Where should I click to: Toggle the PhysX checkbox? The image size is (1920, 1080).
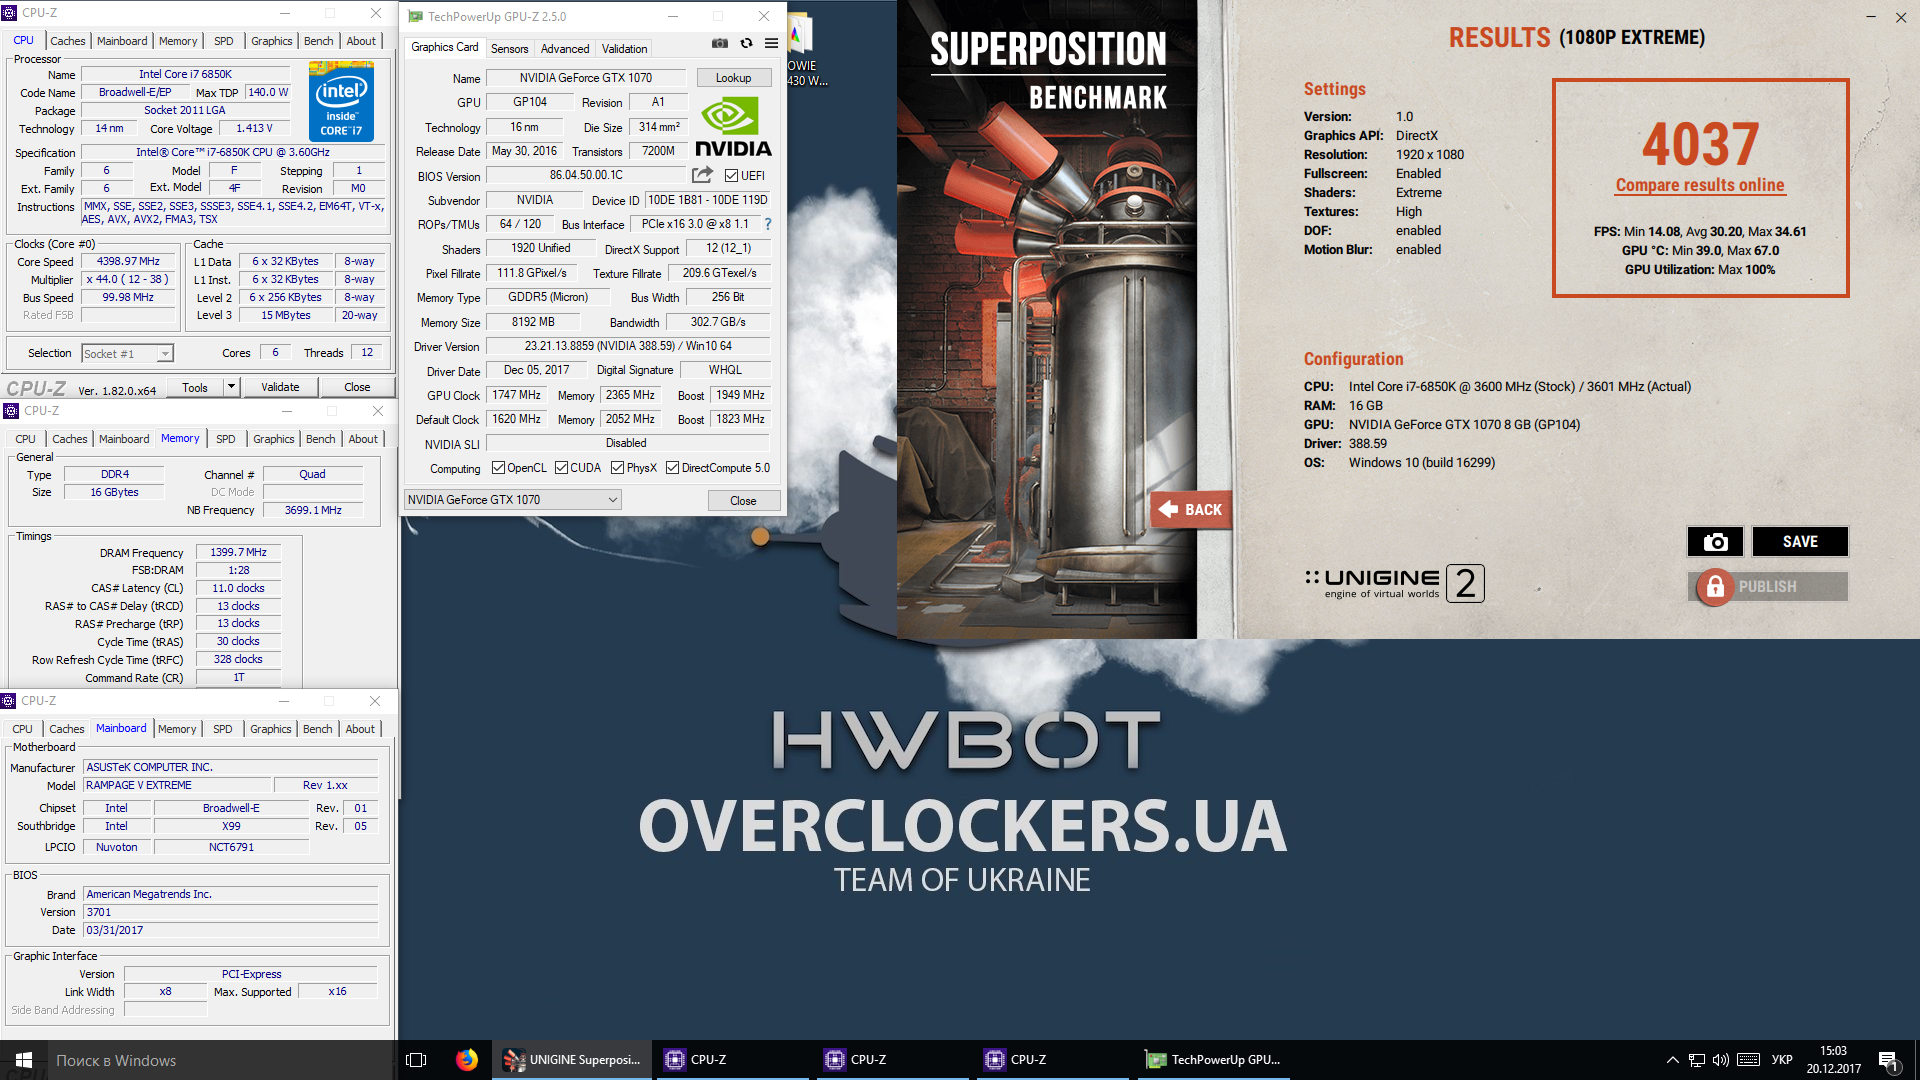(617, 468)
